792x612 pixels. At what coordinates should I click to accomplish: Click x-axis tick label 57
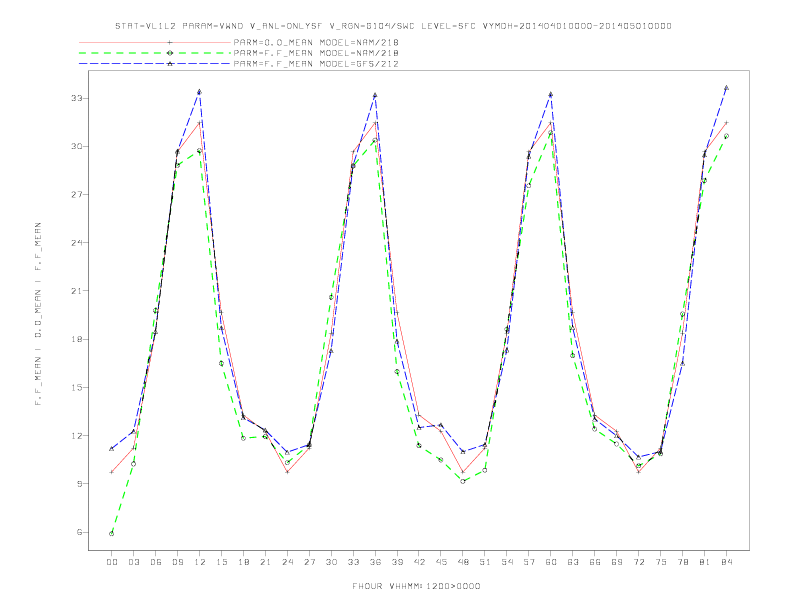pyautogui.click(x=529, y=562)
